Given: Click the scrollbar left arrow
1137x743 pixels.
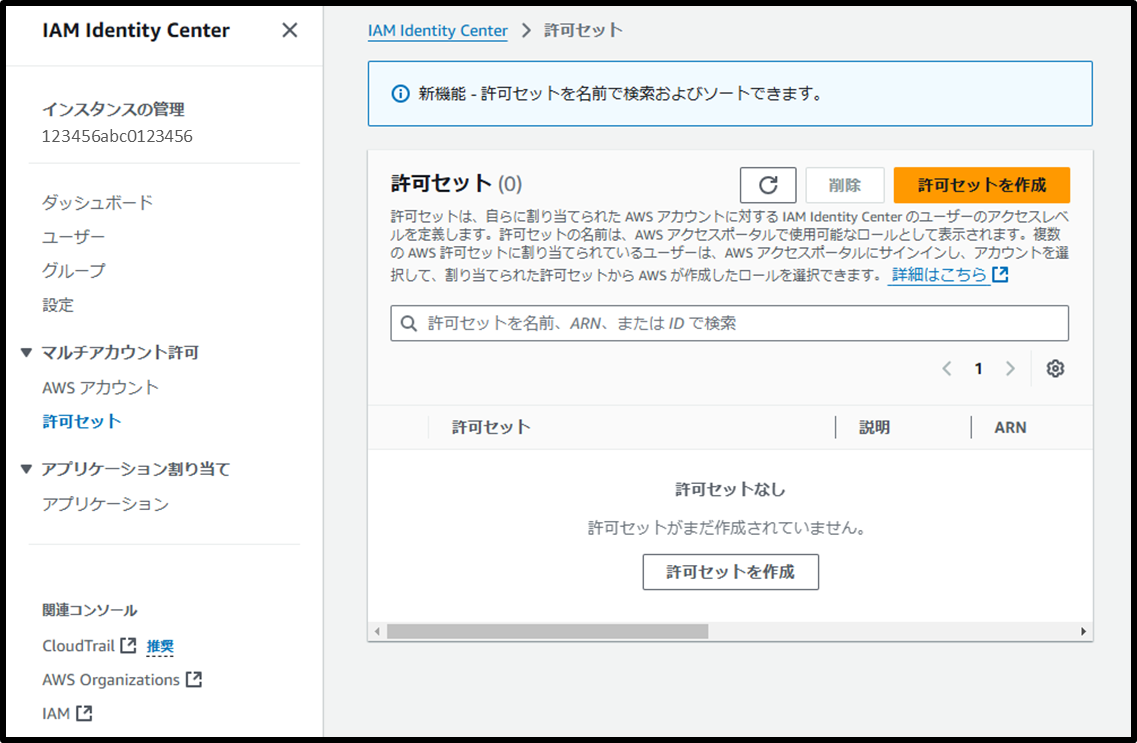Looking at the screenshot, I should tap(377, 631).
